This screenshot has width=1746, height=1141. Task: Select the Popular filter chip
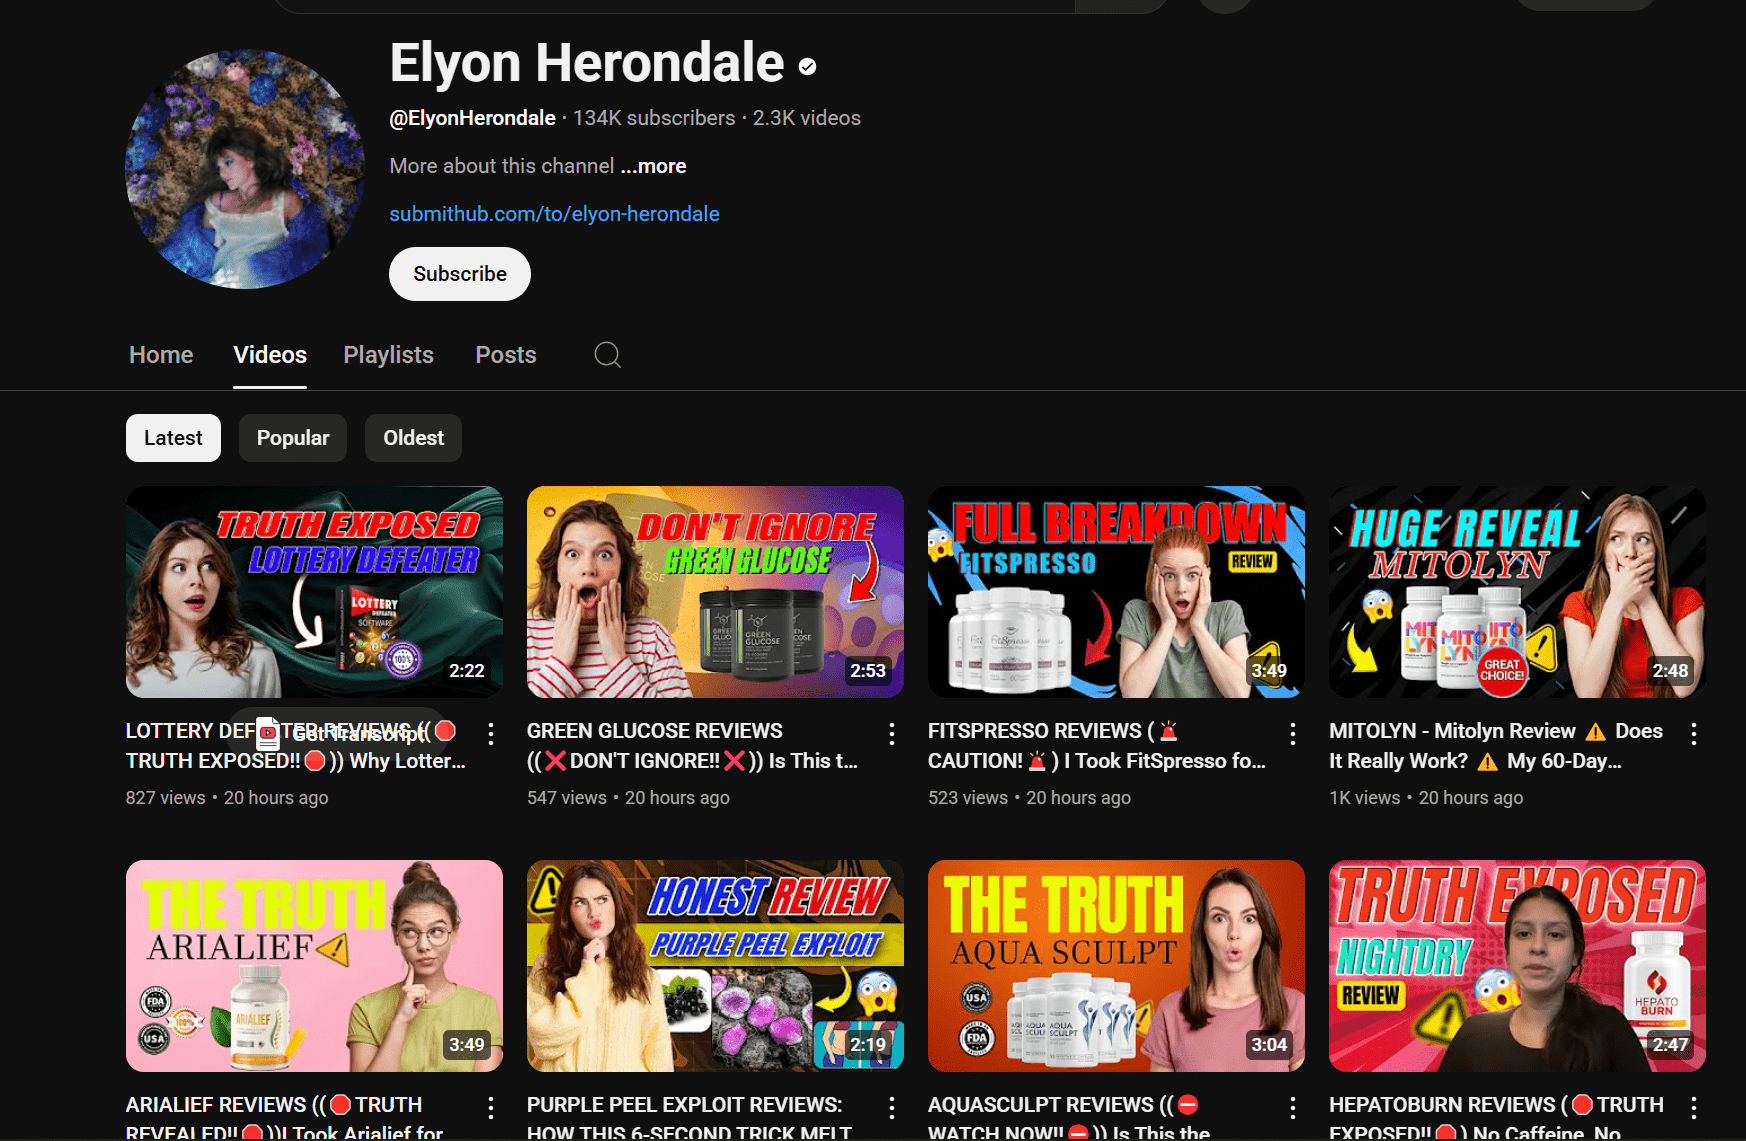(292, 437)
